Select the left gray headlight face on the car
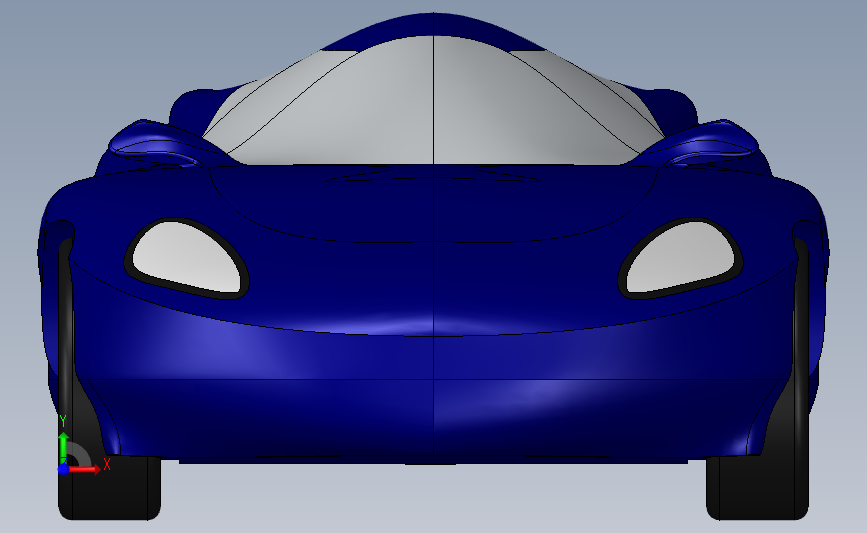 [x=186, y=257]
